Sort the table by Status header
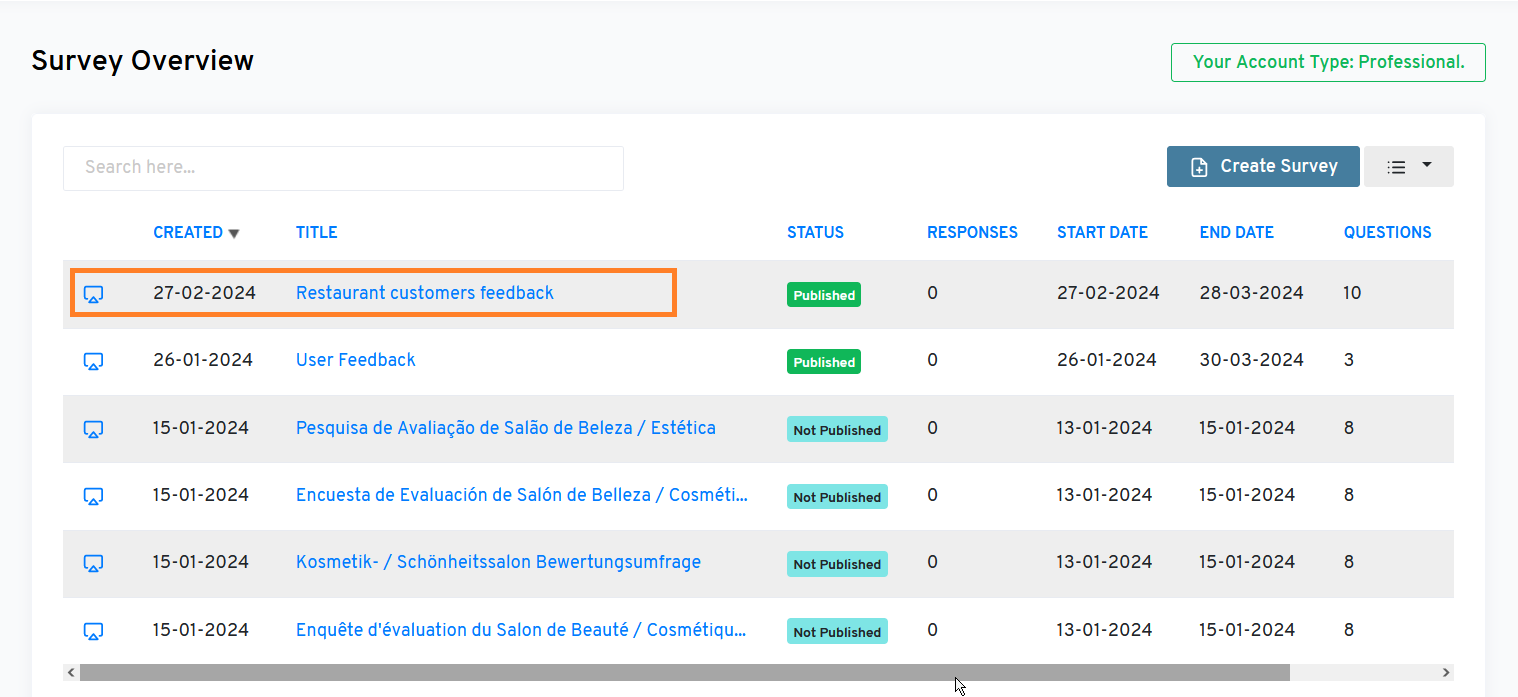The height and width of the screenshot is (697, 1518). point(815,233)
